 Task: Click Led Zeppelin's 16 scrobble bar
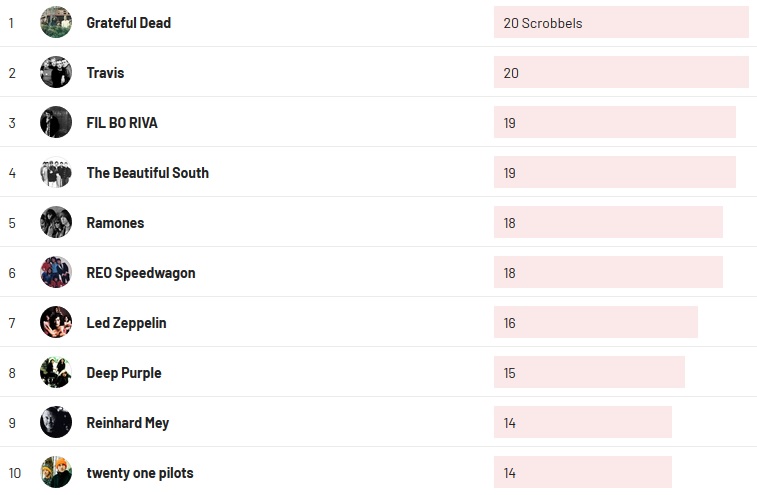click(595, 322)
